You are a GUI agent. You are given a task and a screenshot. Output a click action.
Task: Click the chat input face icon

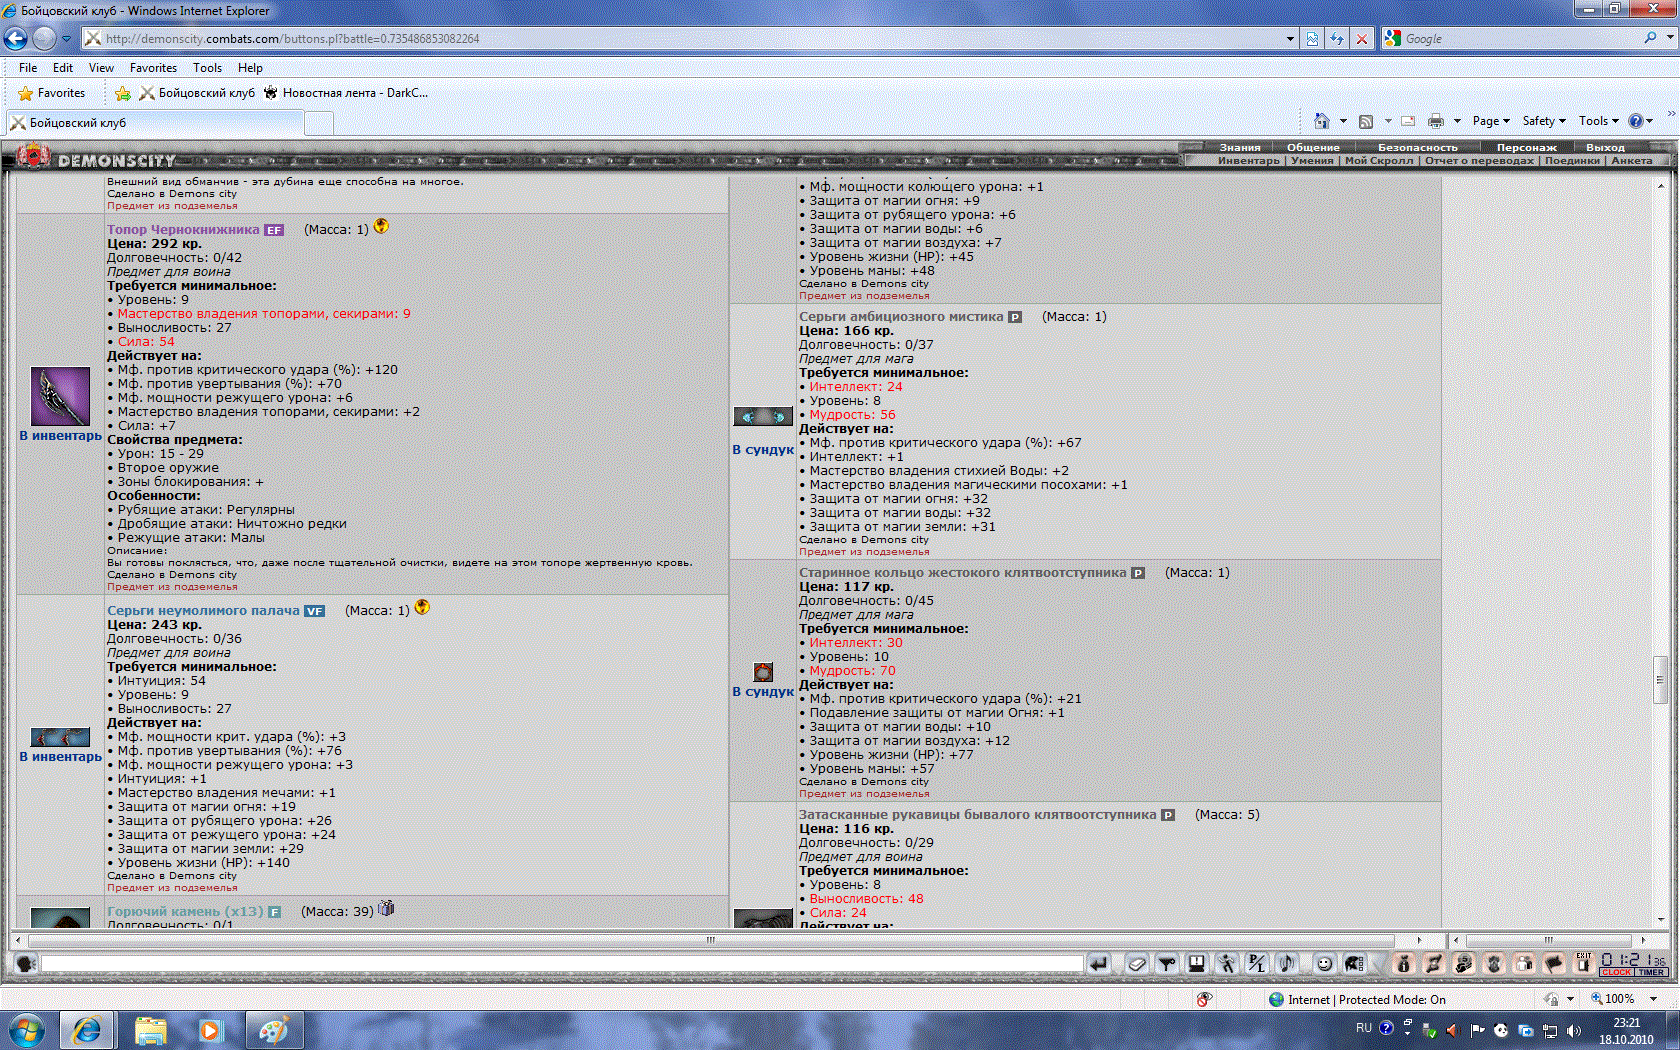[26, 963]
